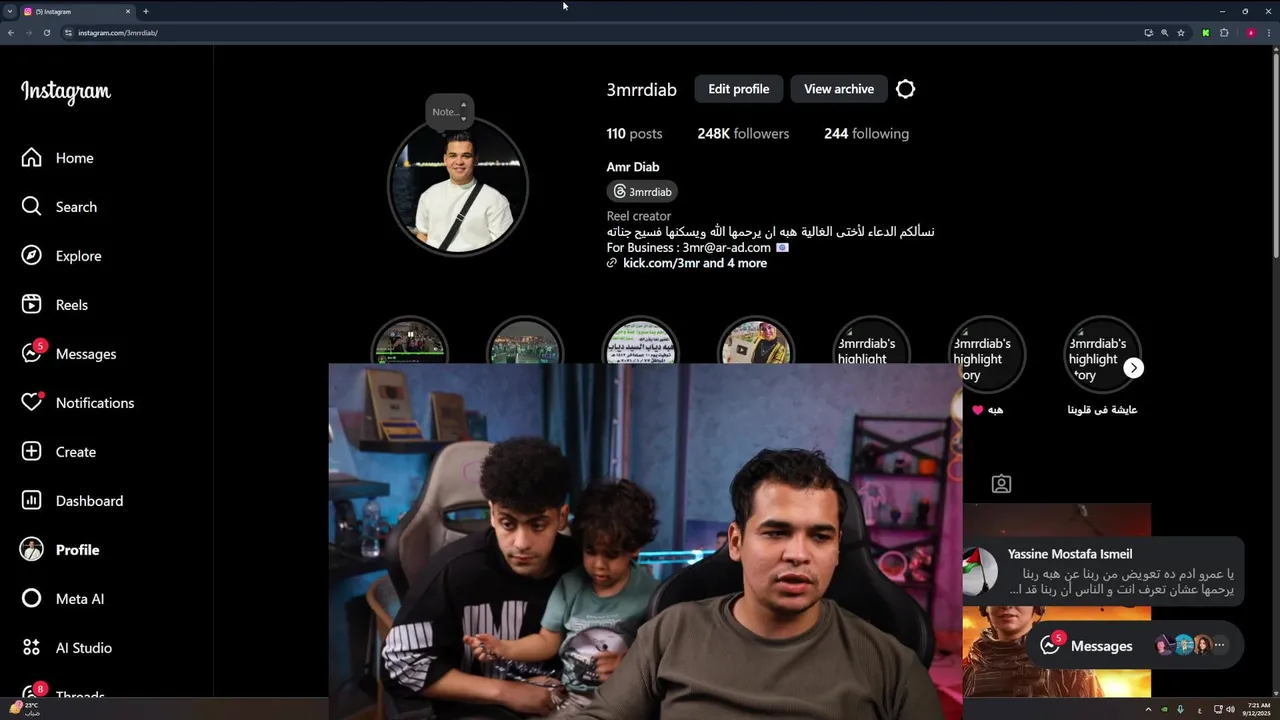
Task: Close the Instagram browser tab
Action: click(x=128, y=11)
